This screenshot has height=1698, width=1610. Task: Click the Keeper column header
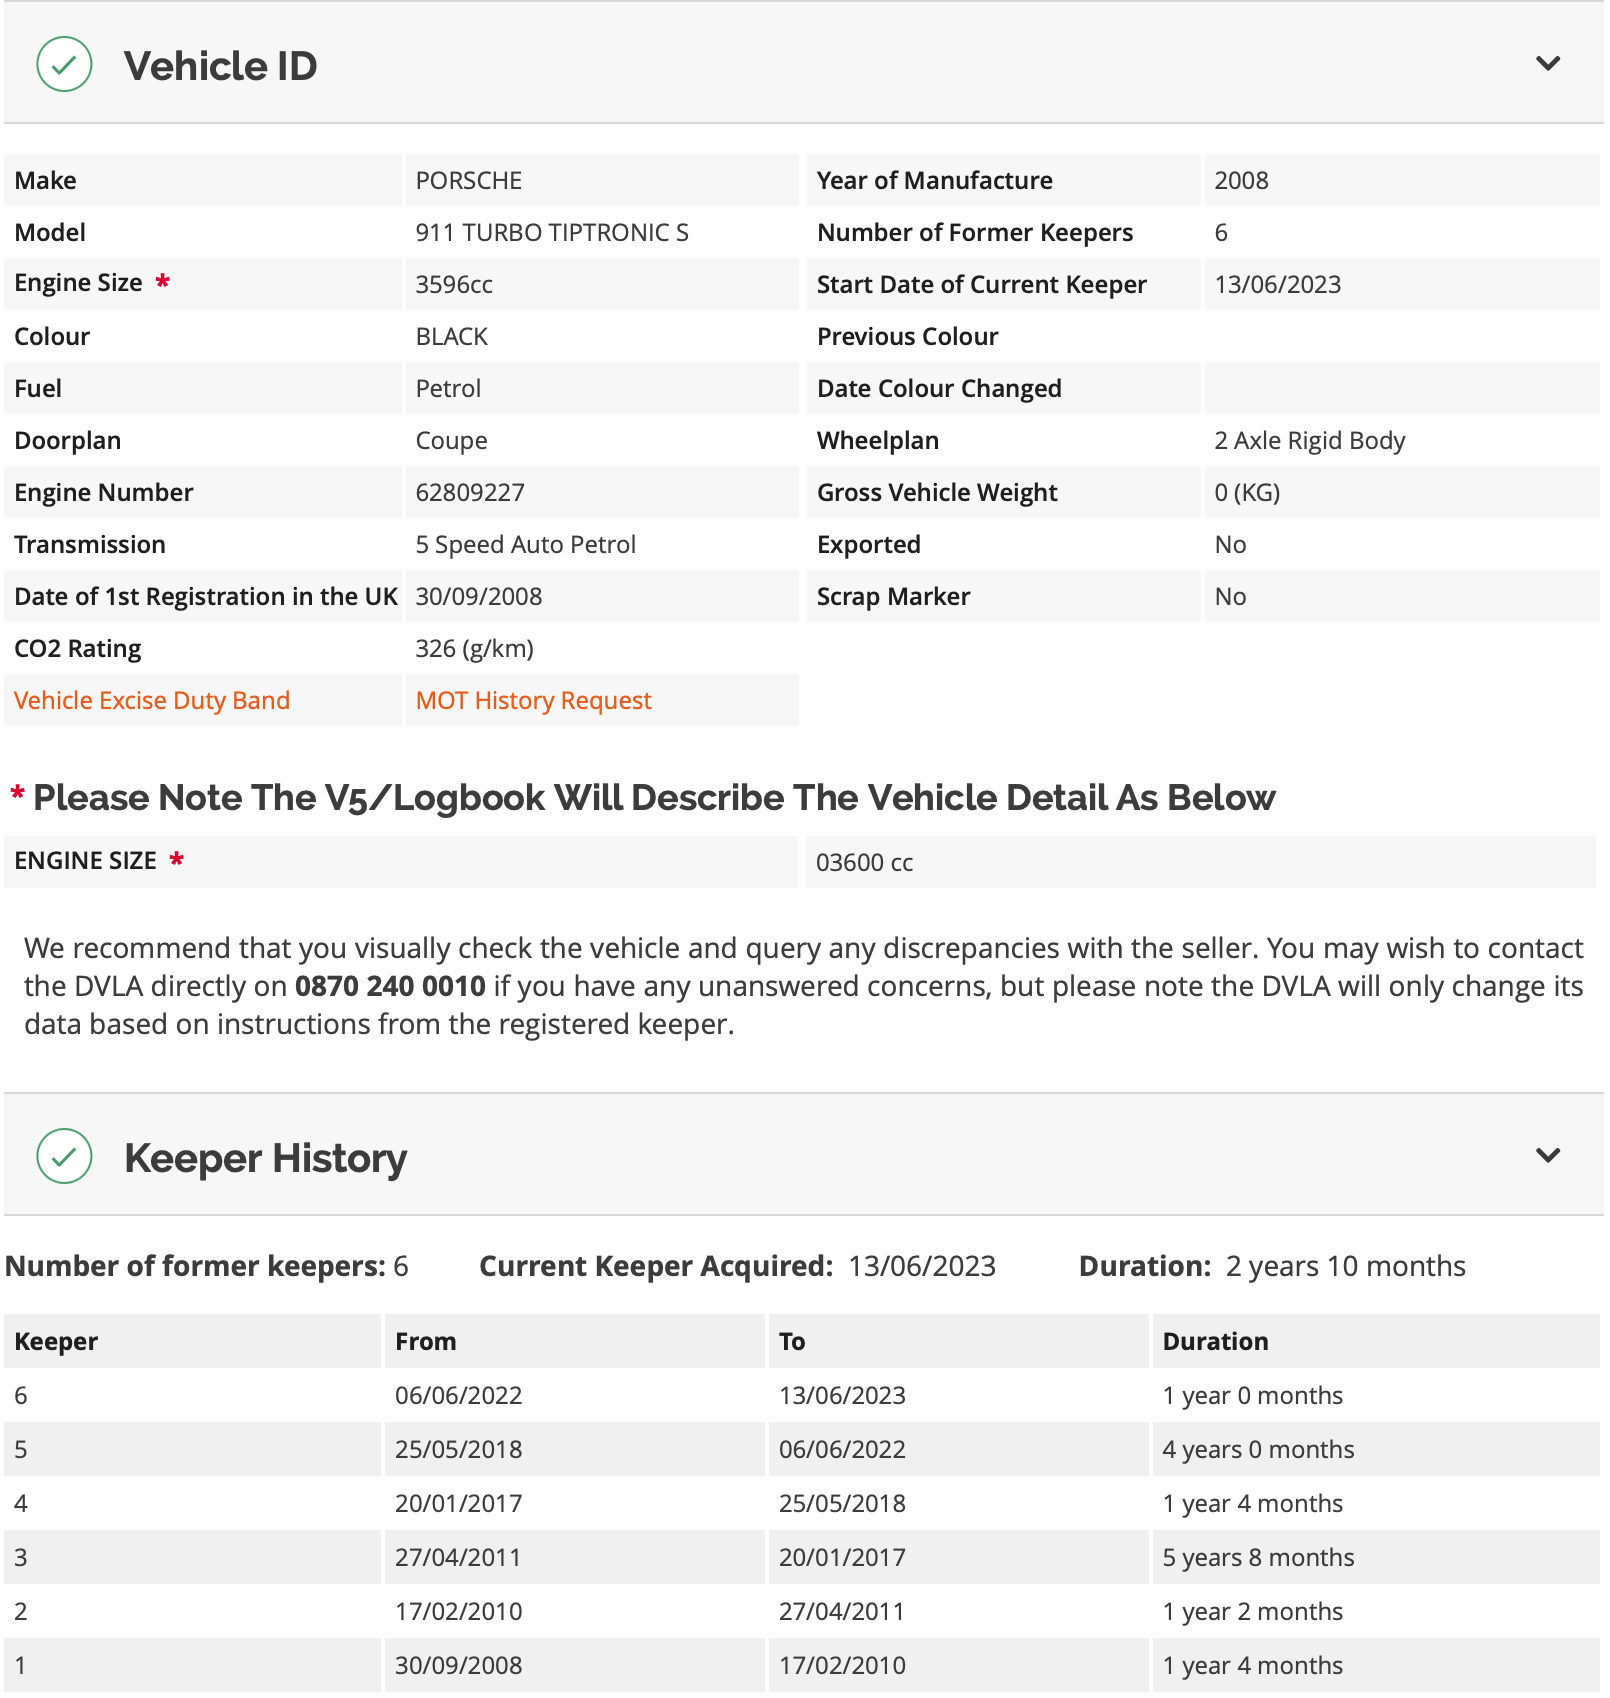click(x=56, y=1342)
